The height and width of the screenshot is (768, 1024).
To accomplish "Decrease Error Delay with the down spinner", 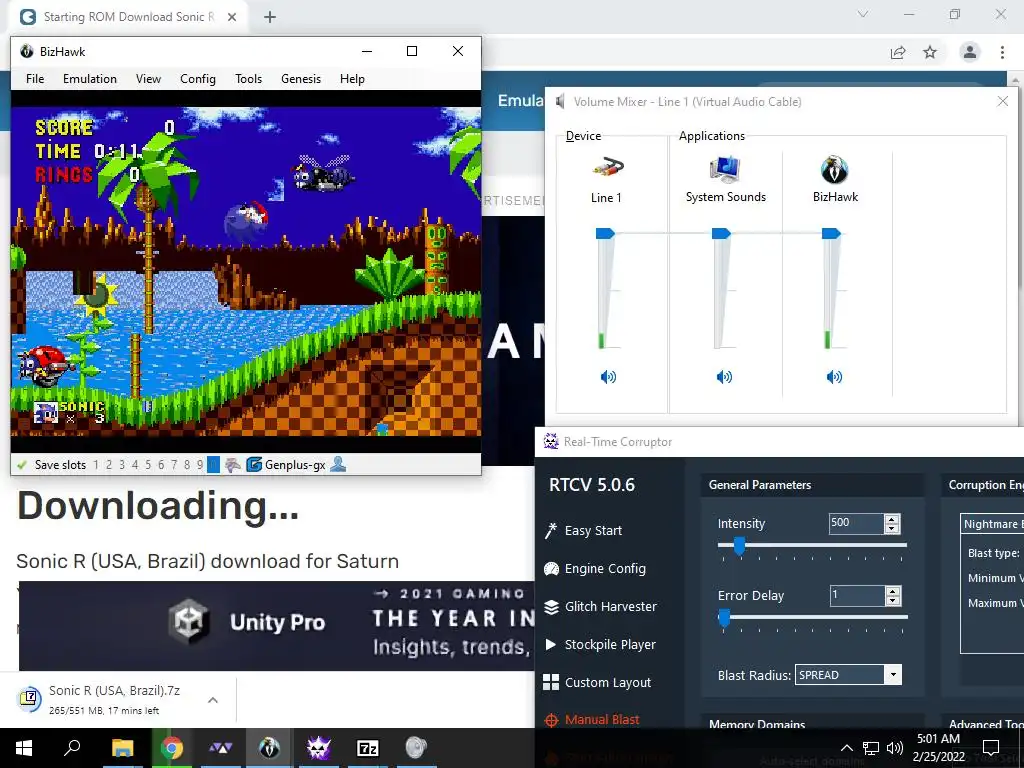I will (892, 600).
